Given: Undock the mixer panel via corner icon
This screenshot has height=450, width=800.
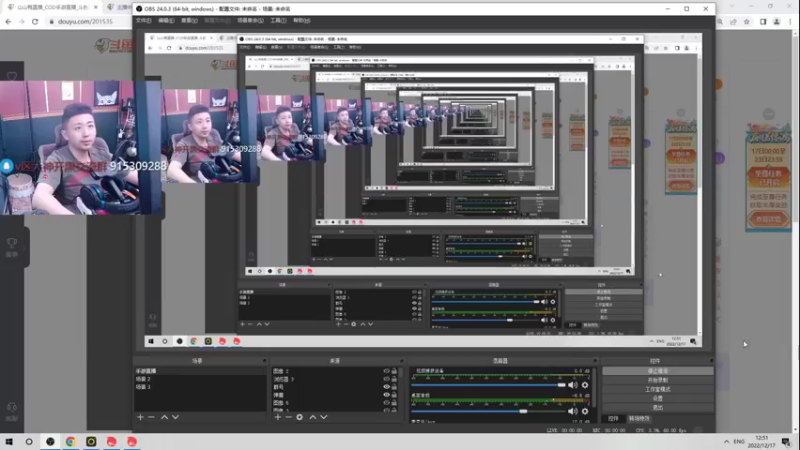Looking at the screenshot, I should pos(594,361).
